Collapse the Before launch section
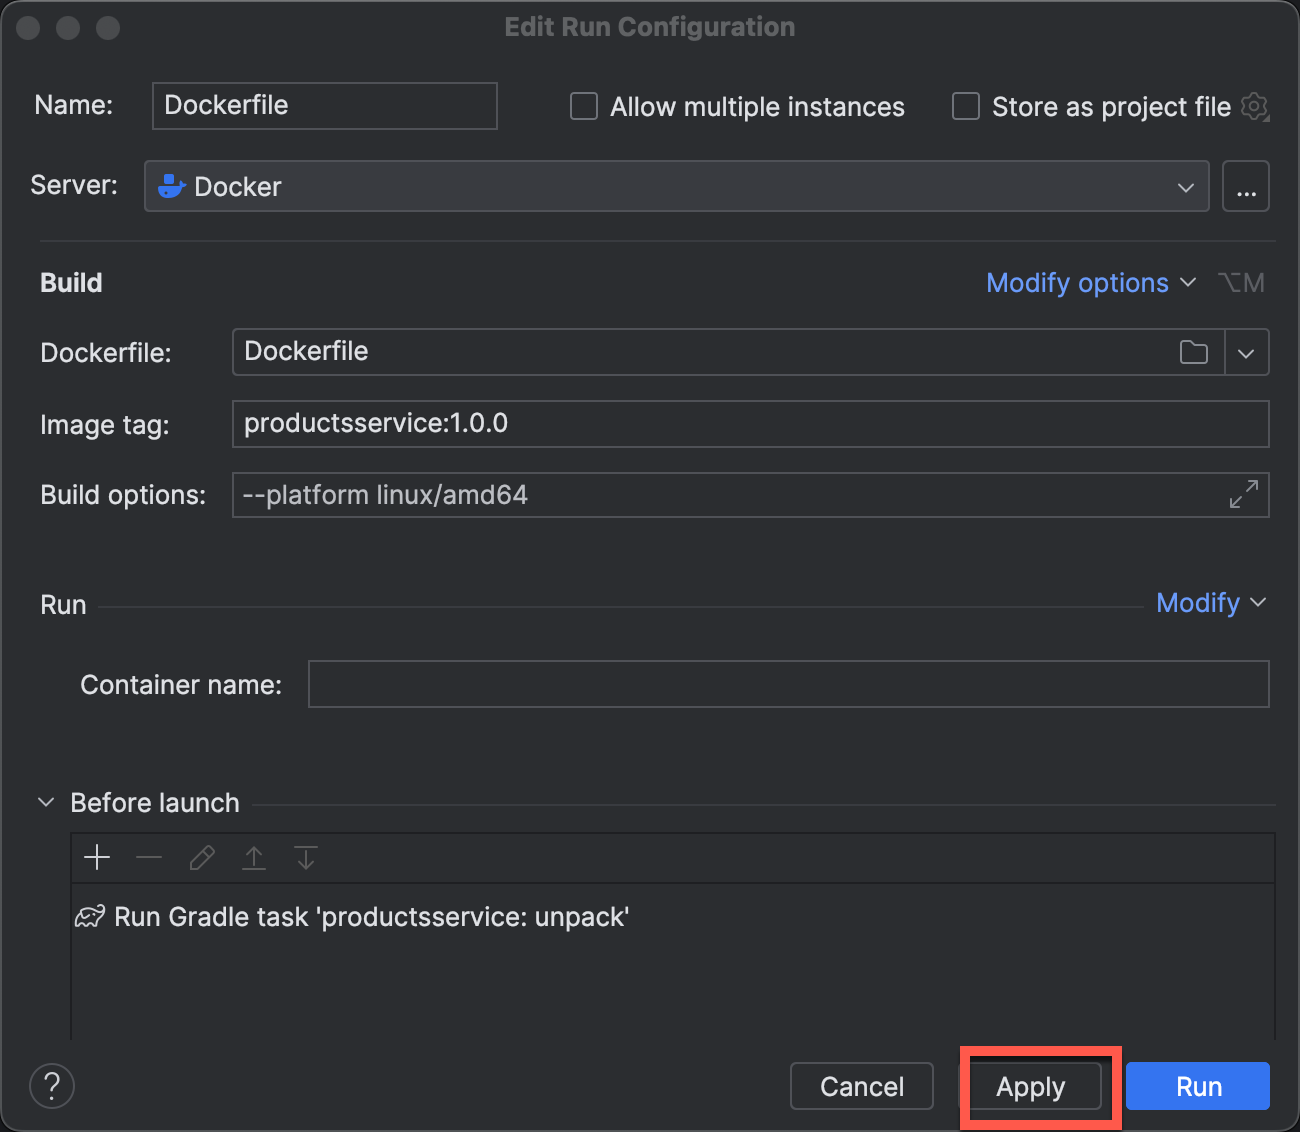Image resolution: width=1300 pixels, height=1132 pixels. [46, 802]
